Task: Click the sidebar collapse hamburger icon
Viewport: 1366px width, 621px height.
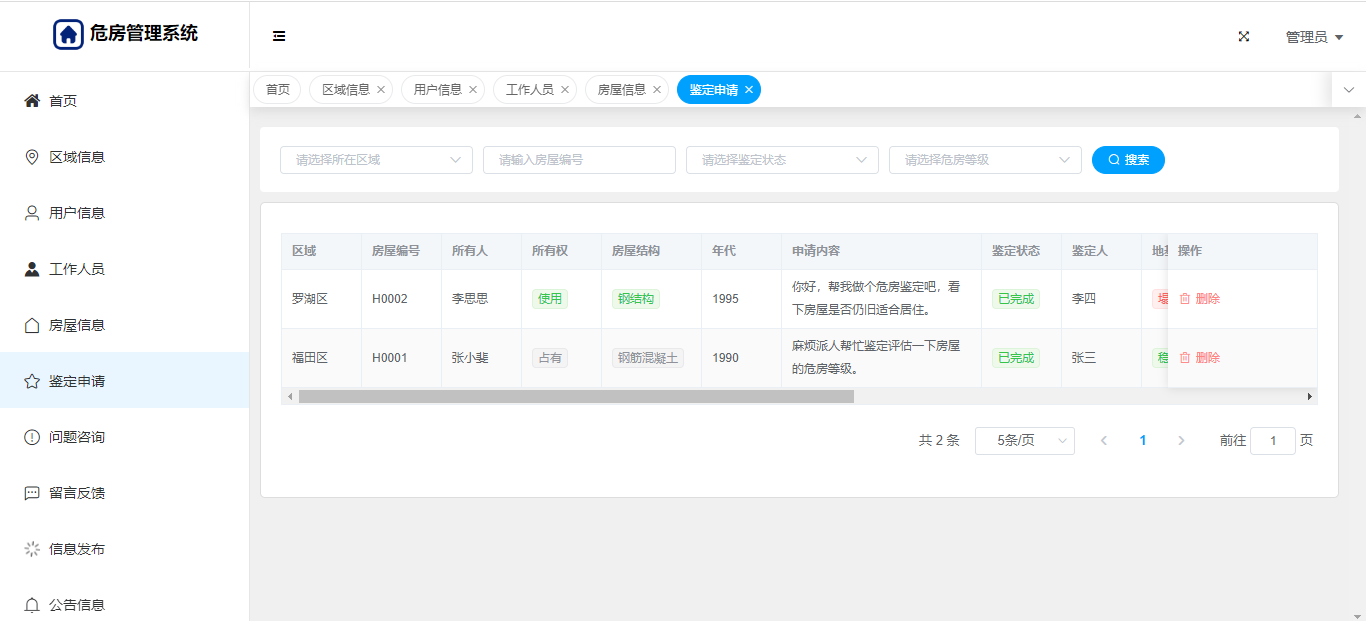Action: (279, 36)
